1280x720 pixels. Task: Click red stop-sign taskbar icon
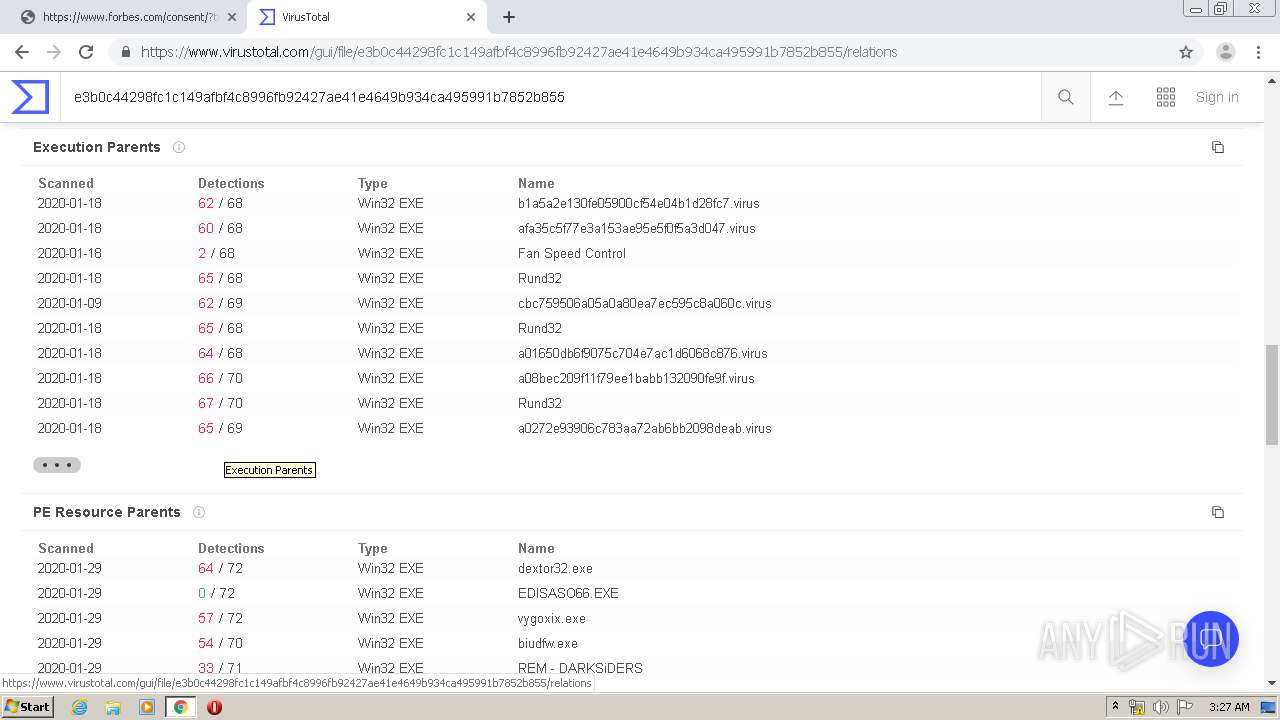pyautogui.click(x=214, y=707)
